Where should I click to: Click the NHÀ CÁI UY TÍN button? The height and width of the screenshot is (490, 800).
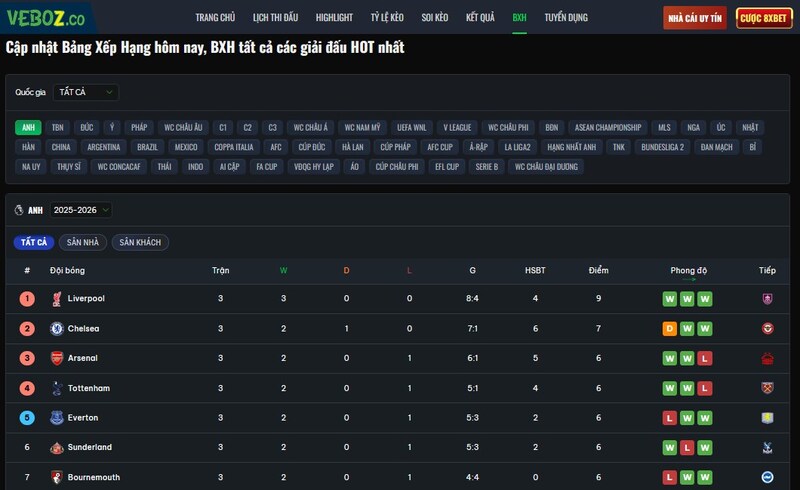point(695,18)
